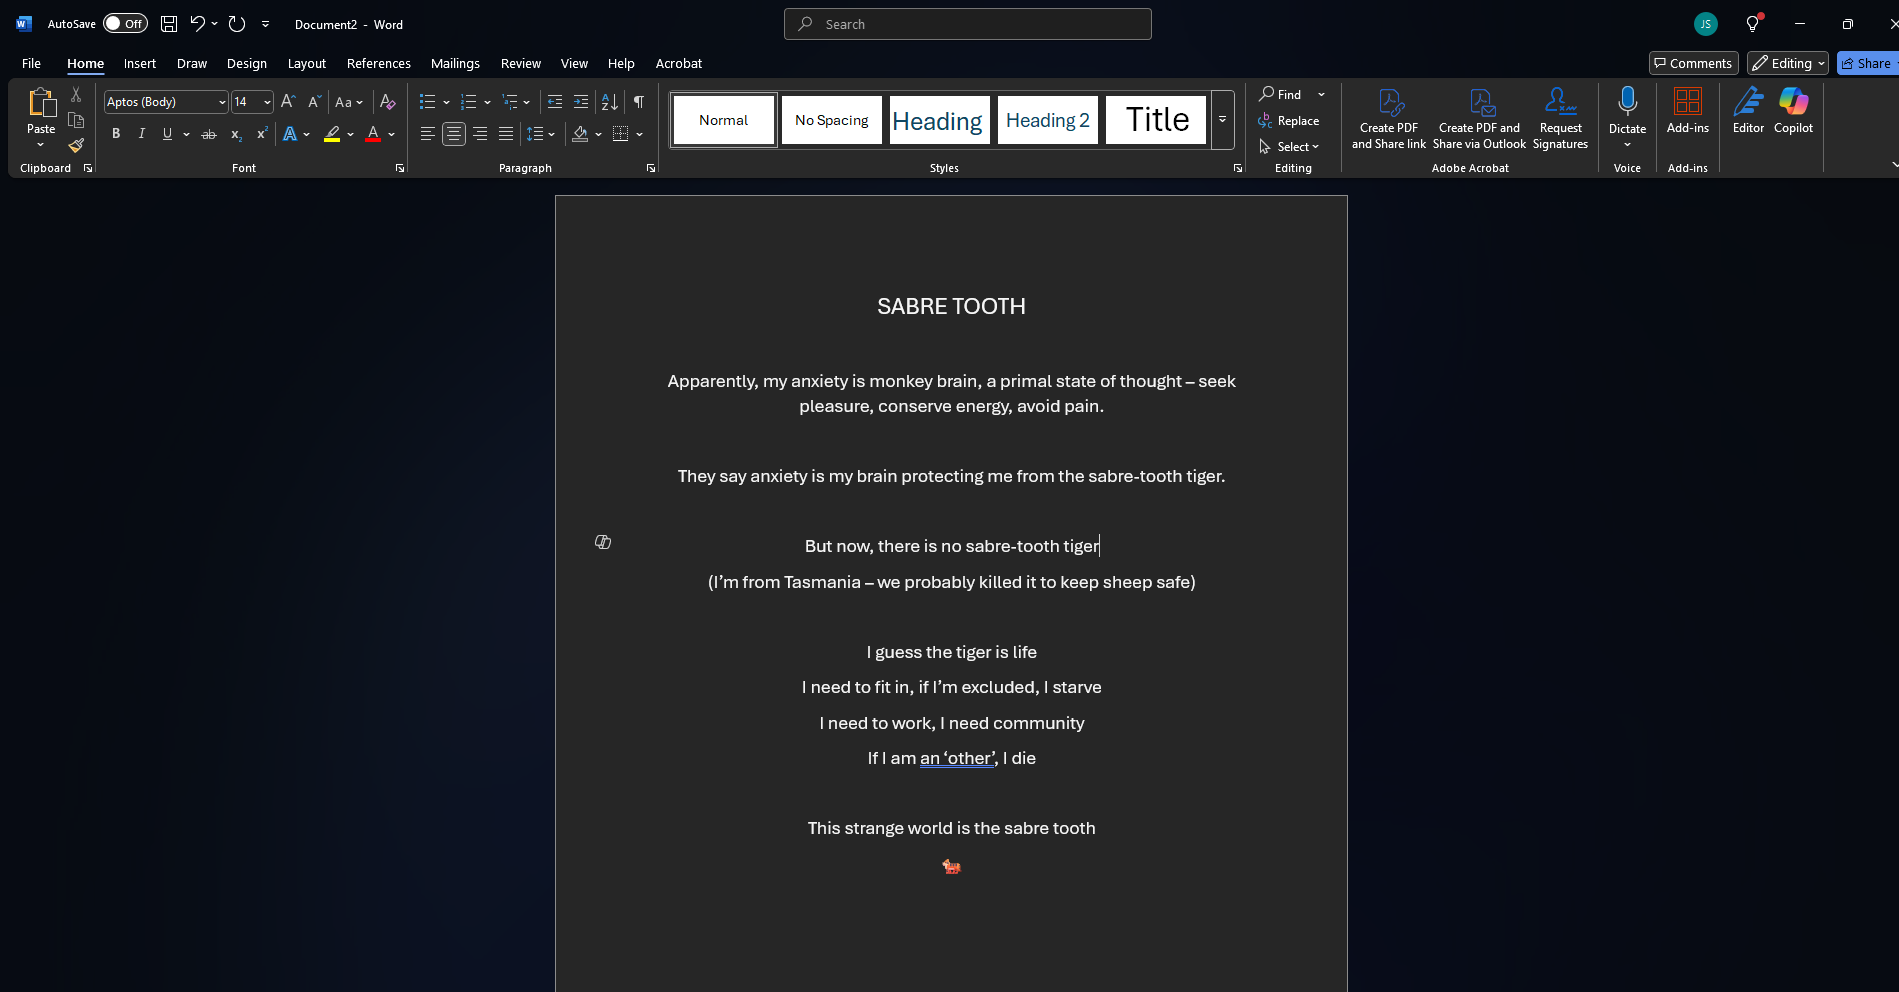Switch to the References tab

click(x=378, y=63)
